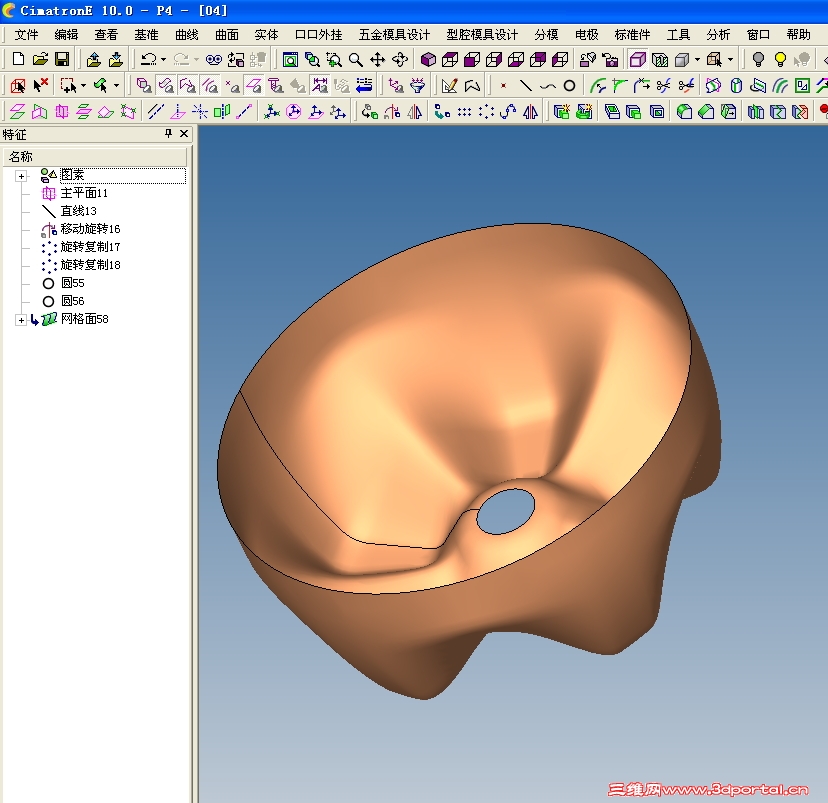Toggle the curve selection filter icon

(210, 86)
